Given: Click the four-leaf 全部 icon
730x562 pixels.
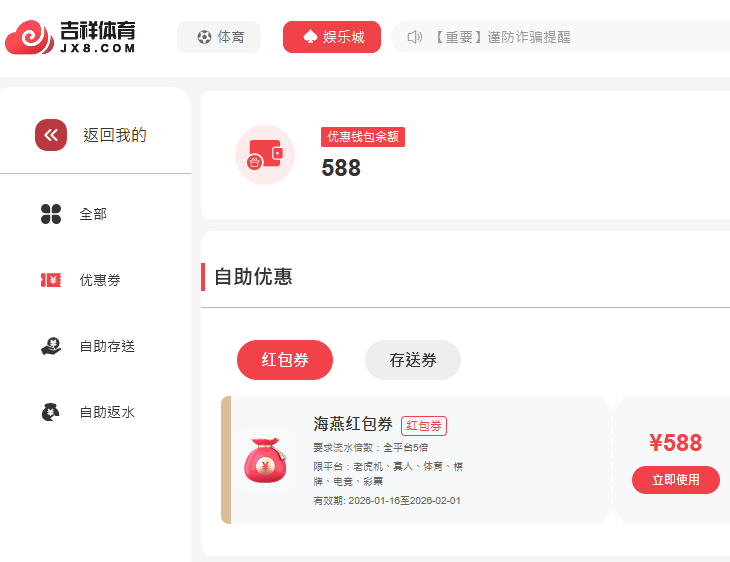Looking at the screenshot, I should tap(51, 214).
